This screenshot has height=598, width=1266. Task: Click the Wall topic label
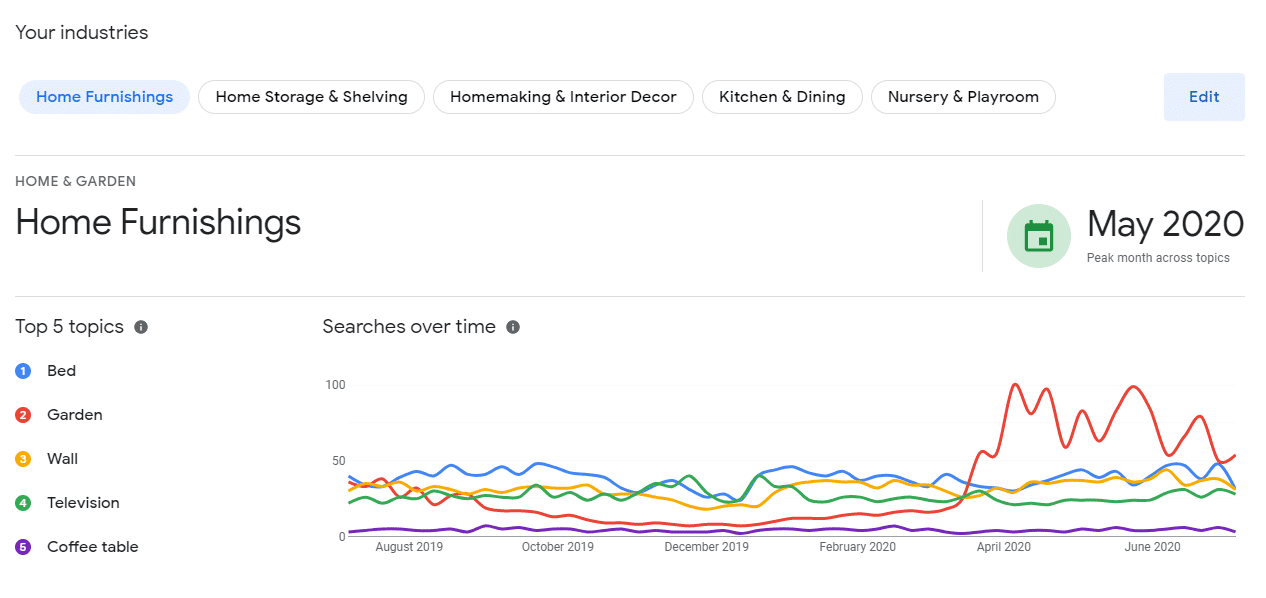click(62, 459)
